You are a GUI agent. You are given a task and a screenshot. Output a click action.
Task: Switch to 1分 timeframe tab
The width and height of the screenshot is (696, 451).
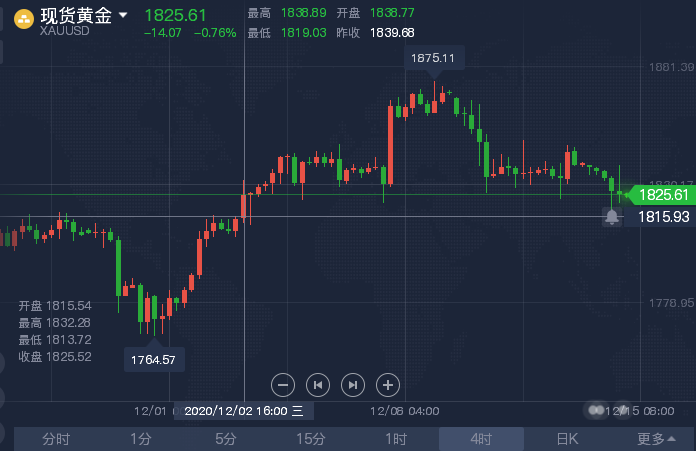coord(141,439)
